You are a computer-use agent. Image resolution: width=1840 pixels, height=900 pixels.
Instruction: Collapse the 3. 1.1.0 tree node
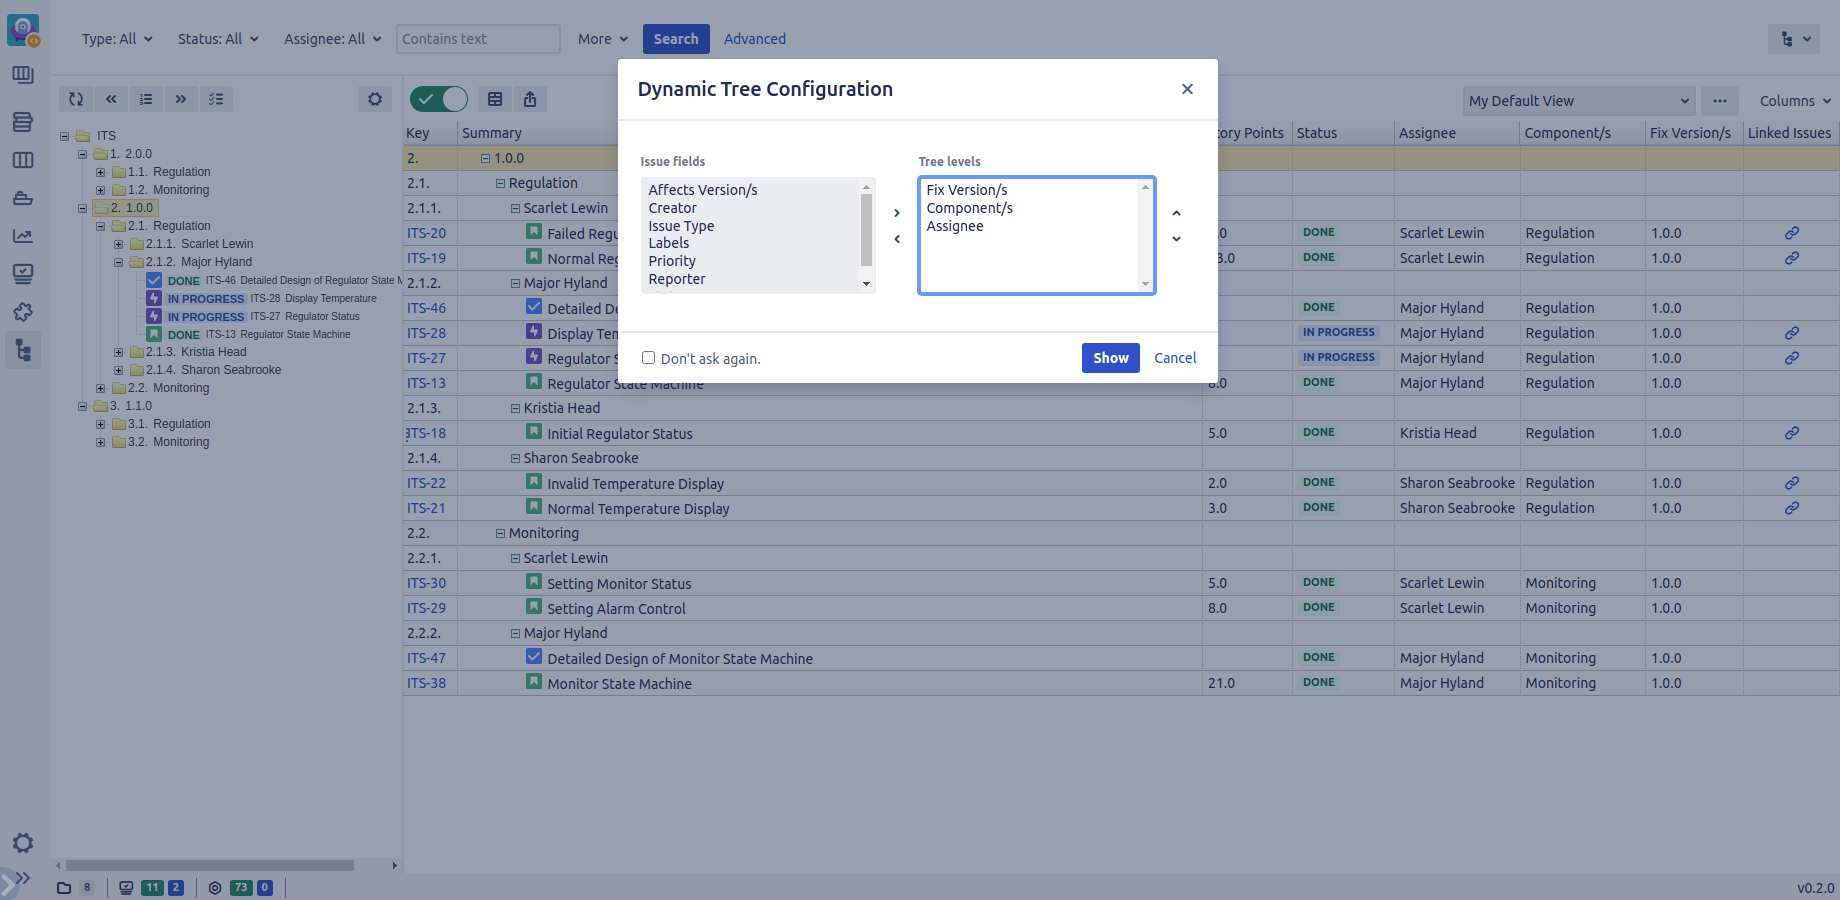pos(82,406)
